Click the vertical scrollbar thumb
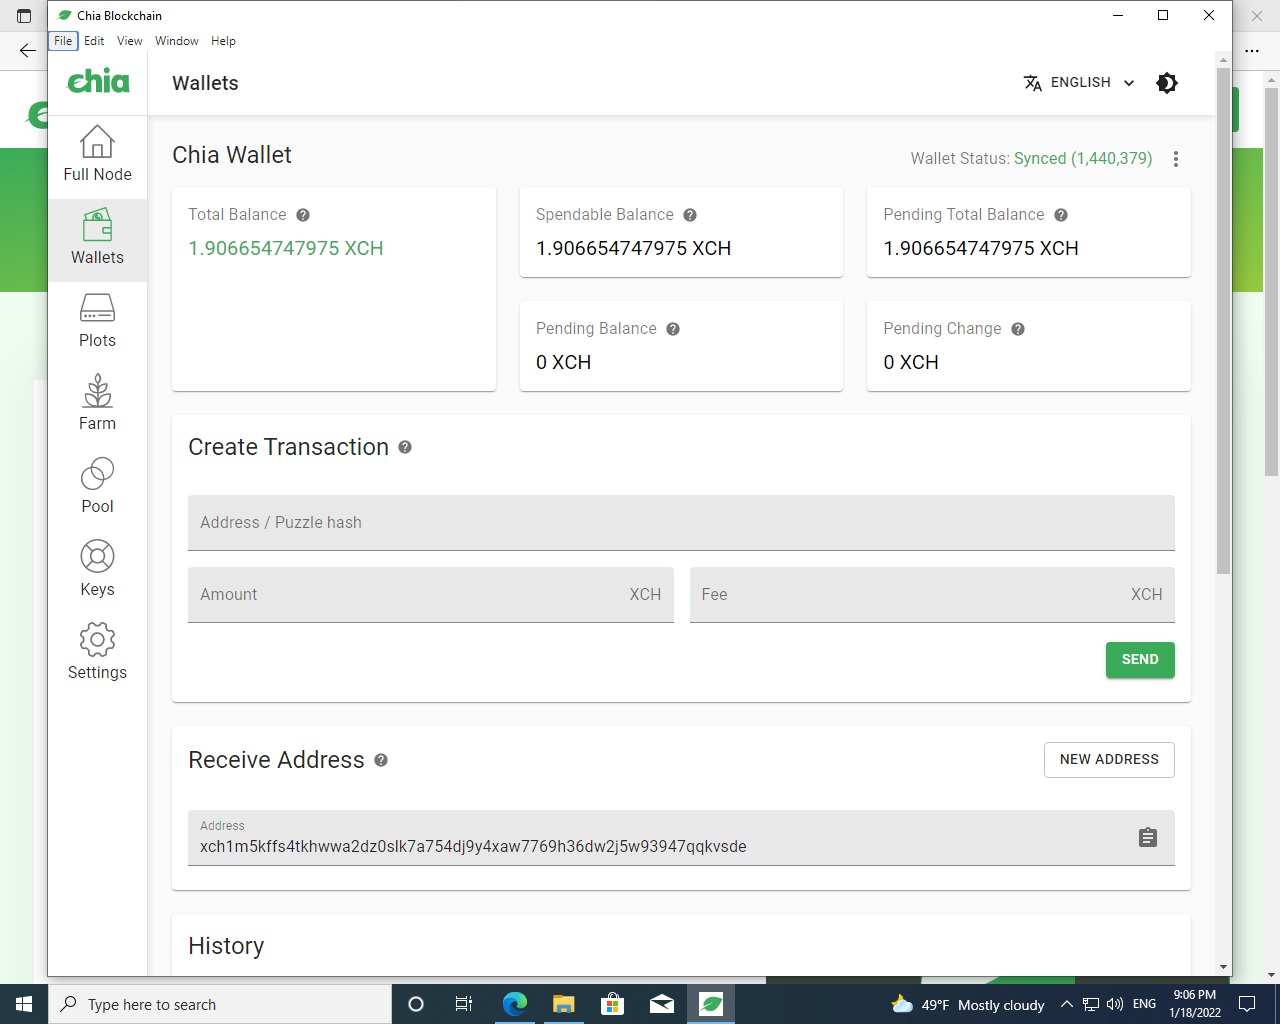The height and width of the screenshot is (1024, 1280). coord(1223,320)
